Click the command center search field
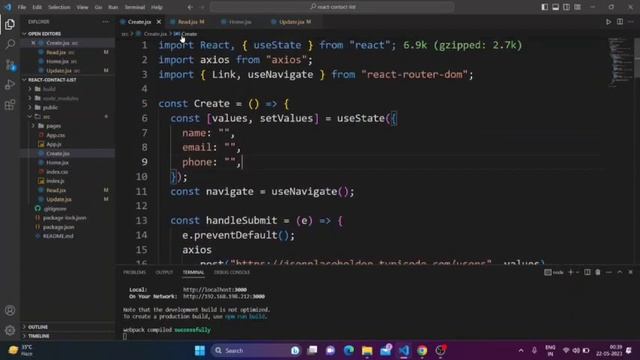The height and width of the screenshot is (360, 640). [x=332, y=7]
